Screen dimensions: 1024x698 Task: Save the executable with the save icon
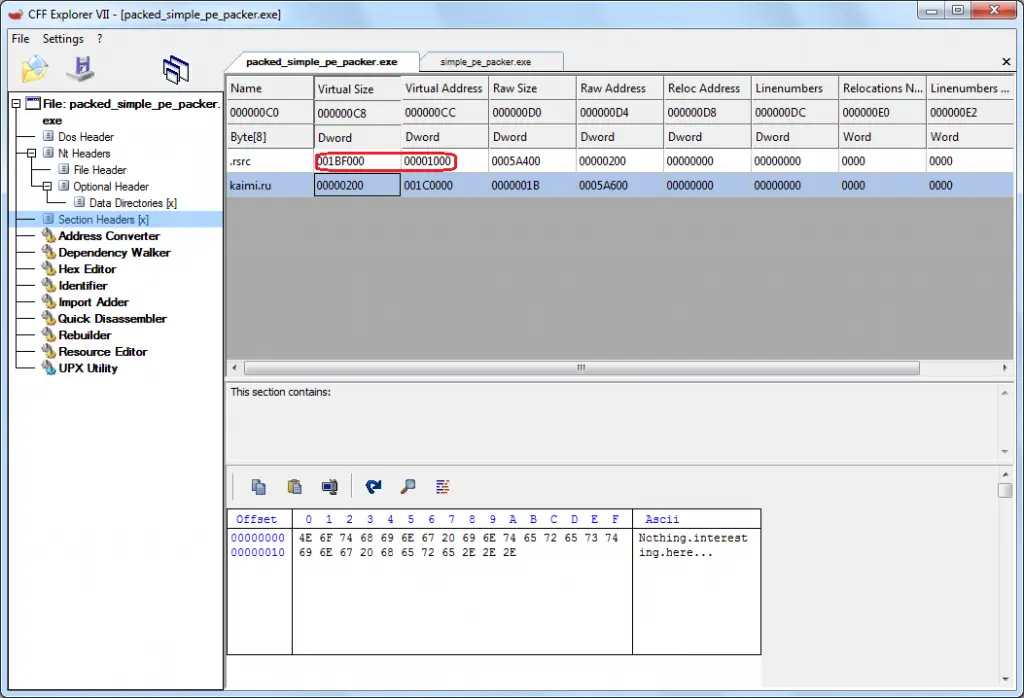point(80,67)
